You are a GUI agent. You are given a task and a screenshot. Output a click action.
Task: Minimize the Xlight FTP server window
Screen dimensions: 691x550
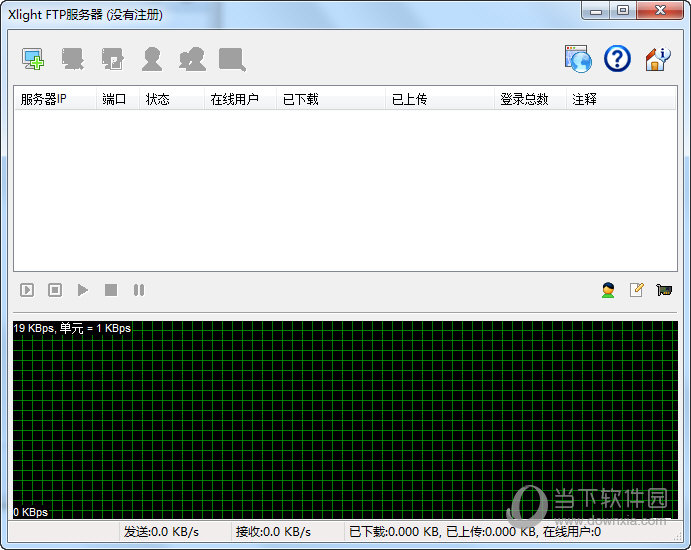coord(596,11)
